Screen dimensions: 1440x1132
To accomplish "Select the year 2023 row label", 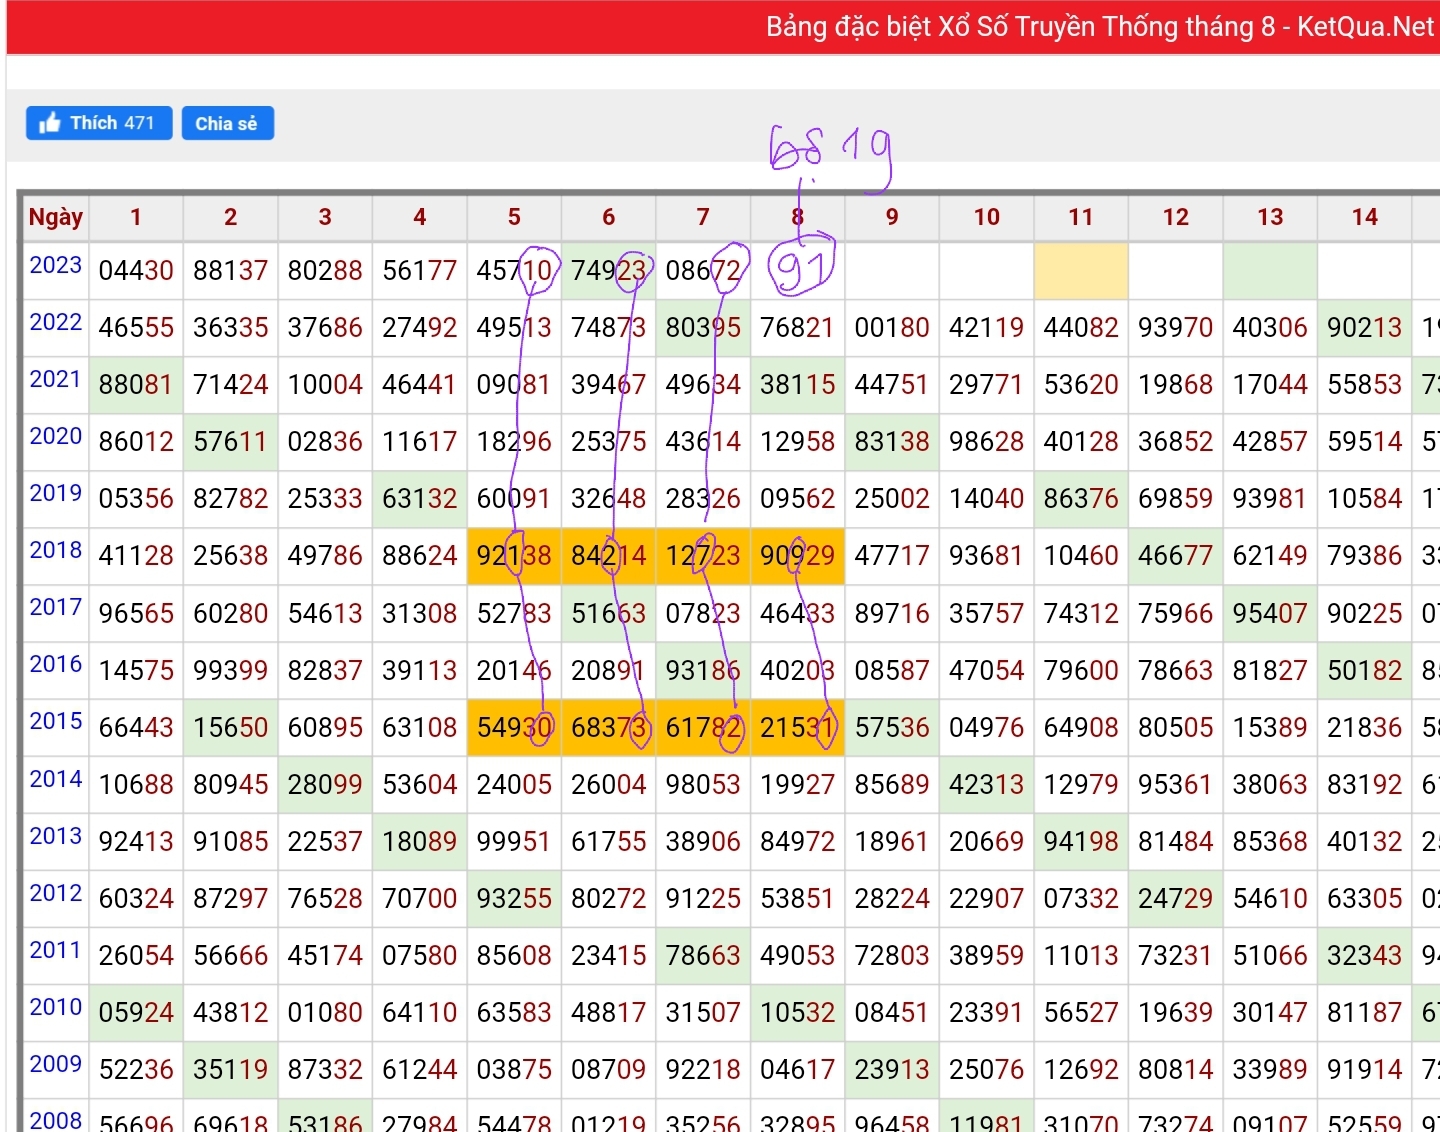I will 56,265.
